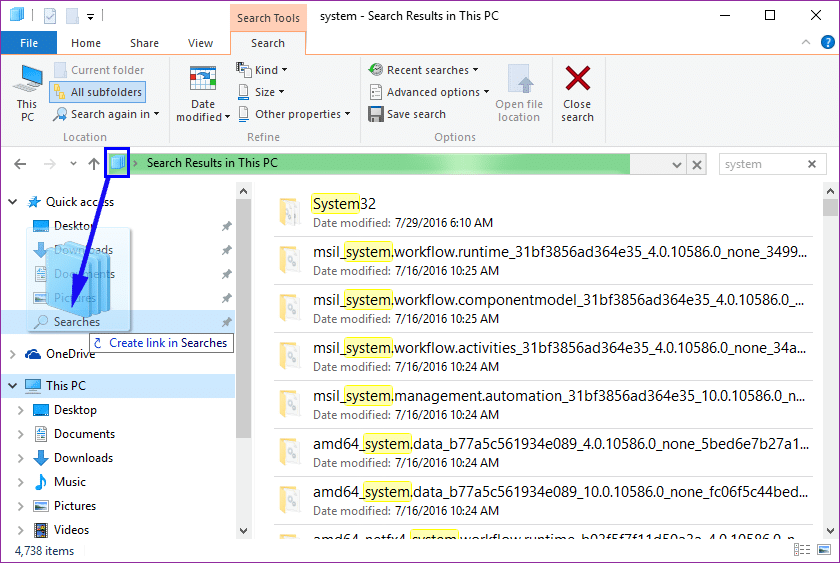Switch to the Home ribbon tab
This screenshot has width=840, height=563.
click(86, 43)
